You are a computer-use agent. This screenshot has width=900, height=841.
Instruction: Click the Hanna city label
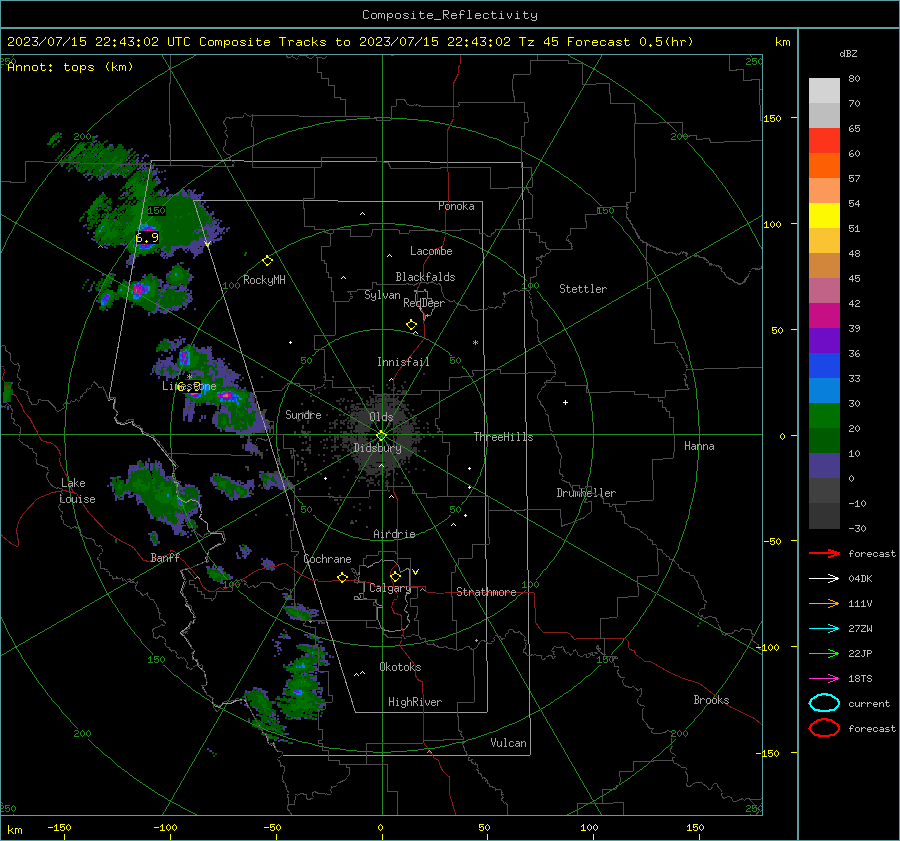pos(699,446)
